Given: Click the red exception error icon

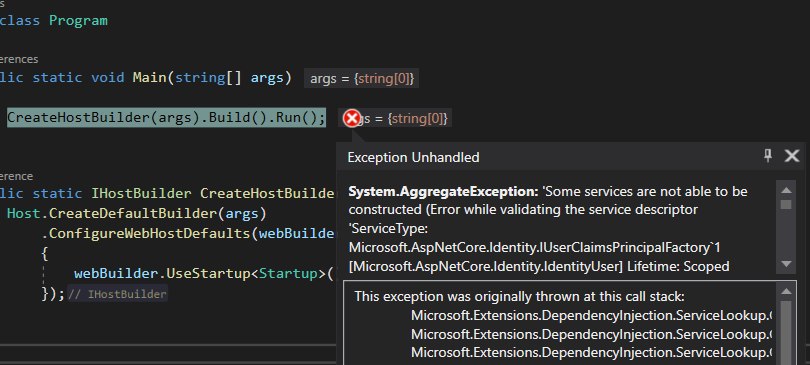Looking at the screenshot, I should click(352, 118).
